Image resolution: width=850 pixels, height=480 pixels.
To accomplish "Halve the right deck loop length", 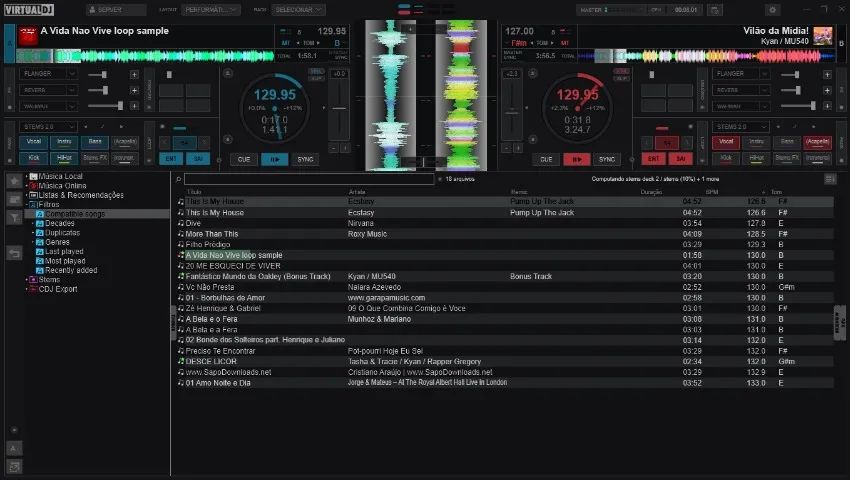I will [647, 143].
